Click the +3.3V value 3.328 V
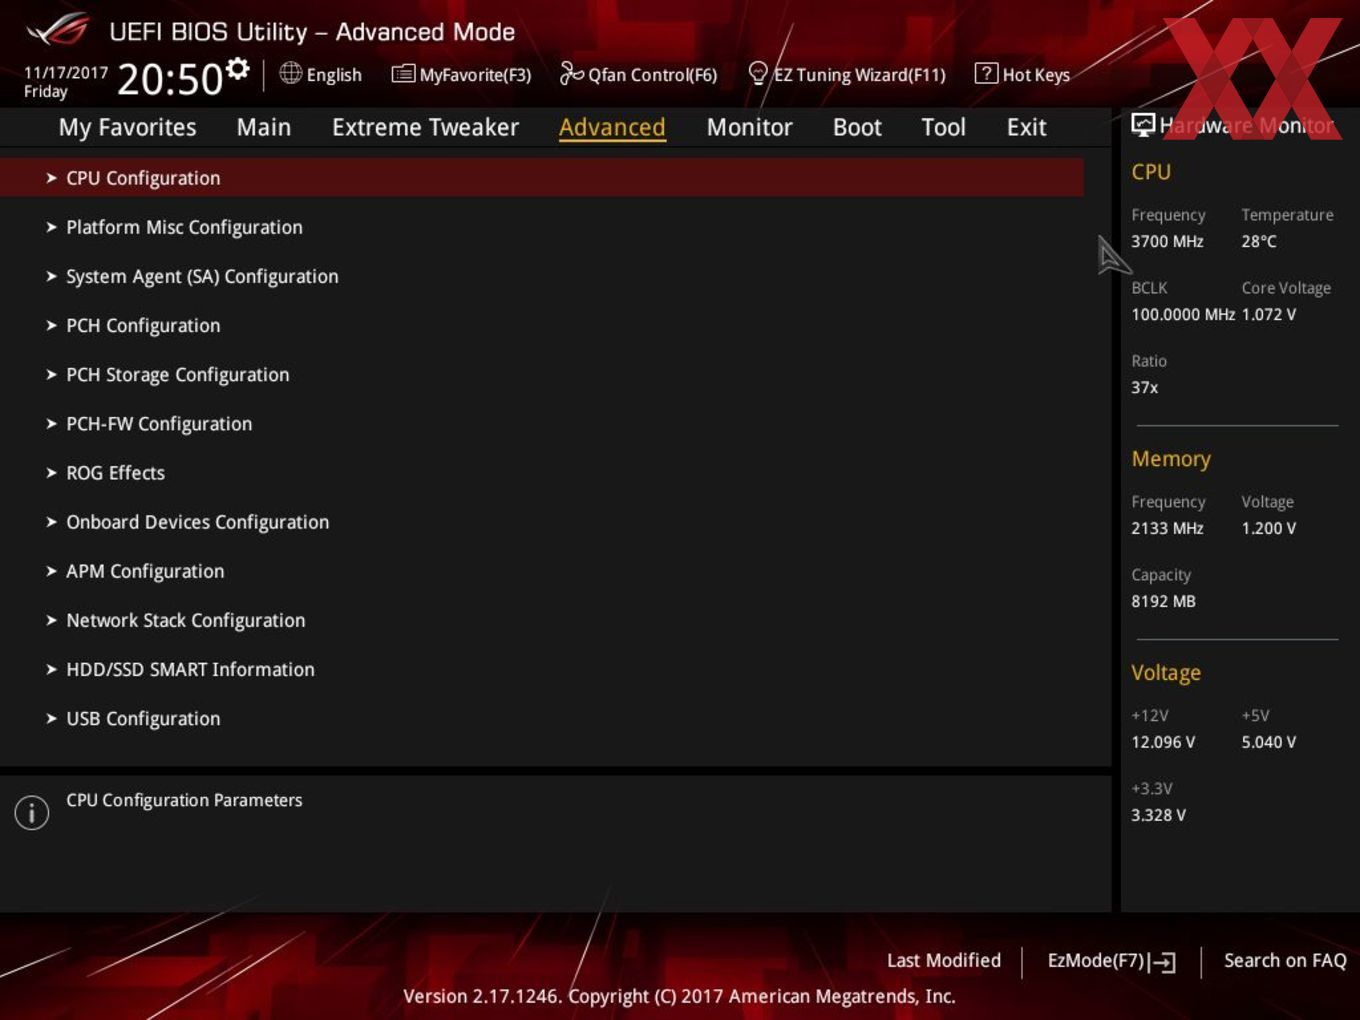 click(x=1158, y=815)
